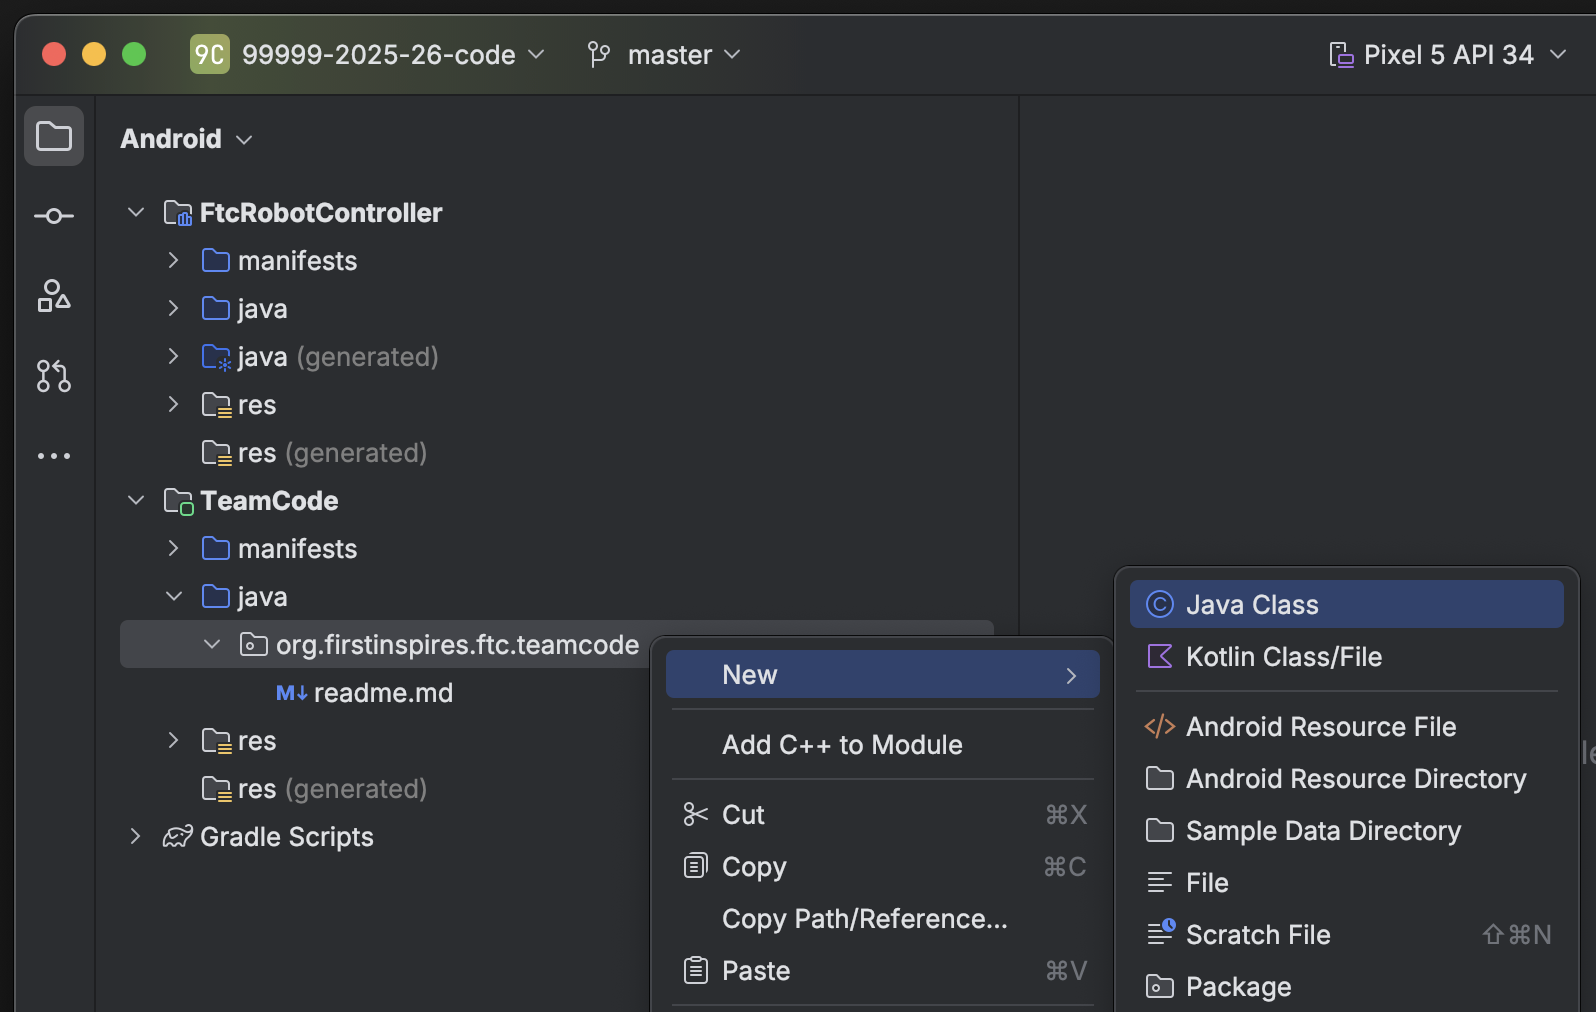Click the More tool windows ellipsis icon
This screenshot has height=1012, width=1596.
pos(54,456)
